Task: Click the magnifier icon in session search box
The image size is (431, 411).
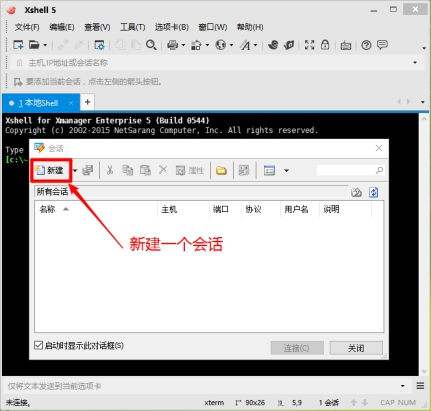Action: (x=379, y=170)
